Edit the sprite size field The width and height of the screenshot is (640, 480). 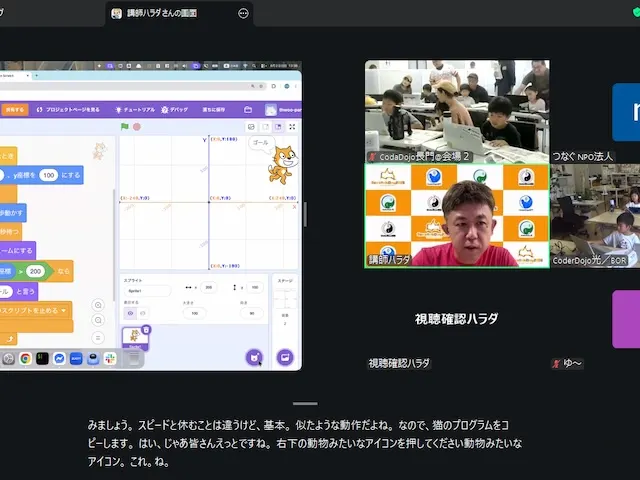pos(195,313)
